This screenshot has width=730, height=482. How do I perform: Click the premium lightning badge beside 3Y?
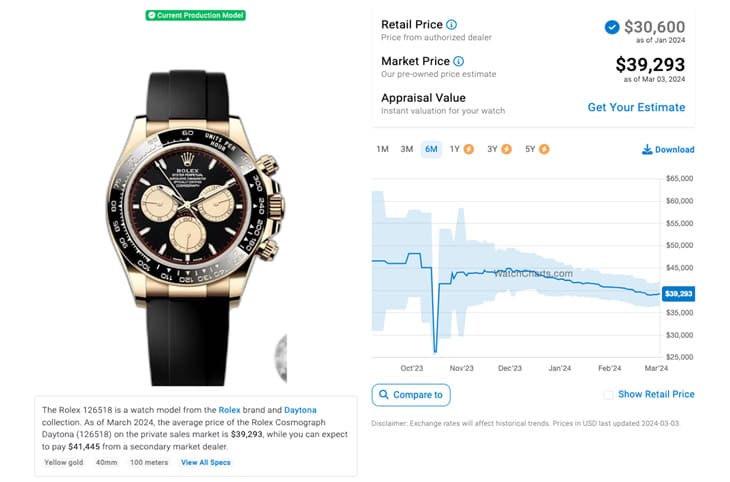pos(507,149)
